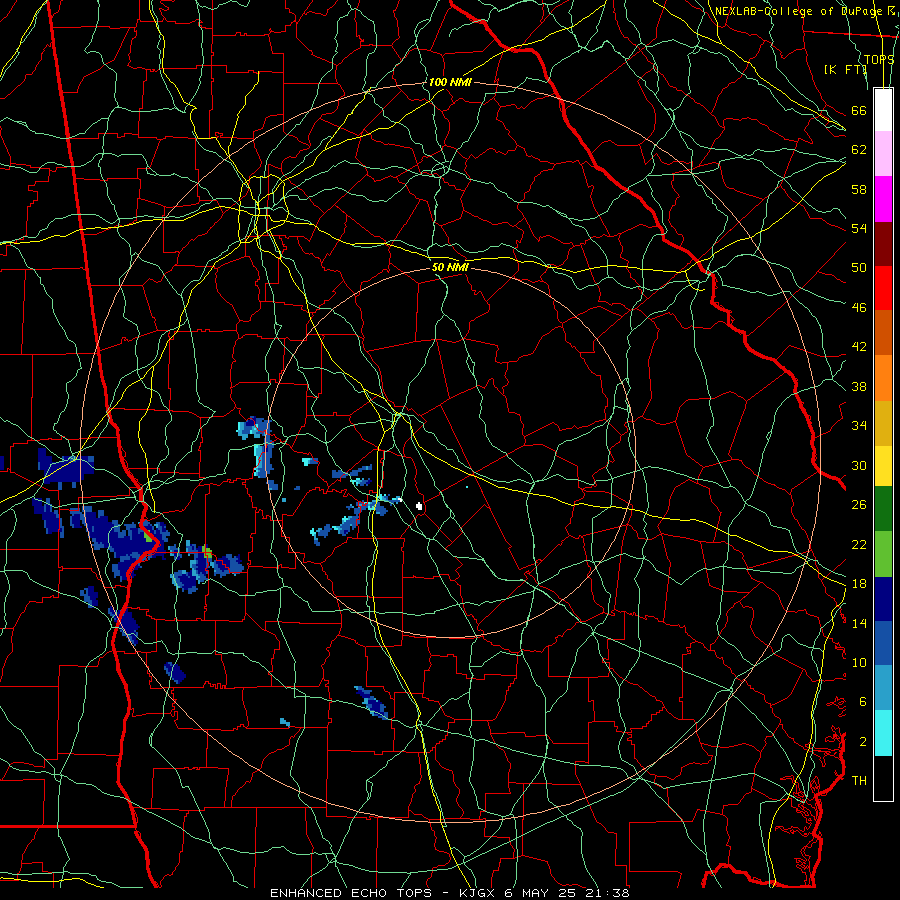Click the TOPS legend title
The image size is (900, 900).
(x=879, y=59)
